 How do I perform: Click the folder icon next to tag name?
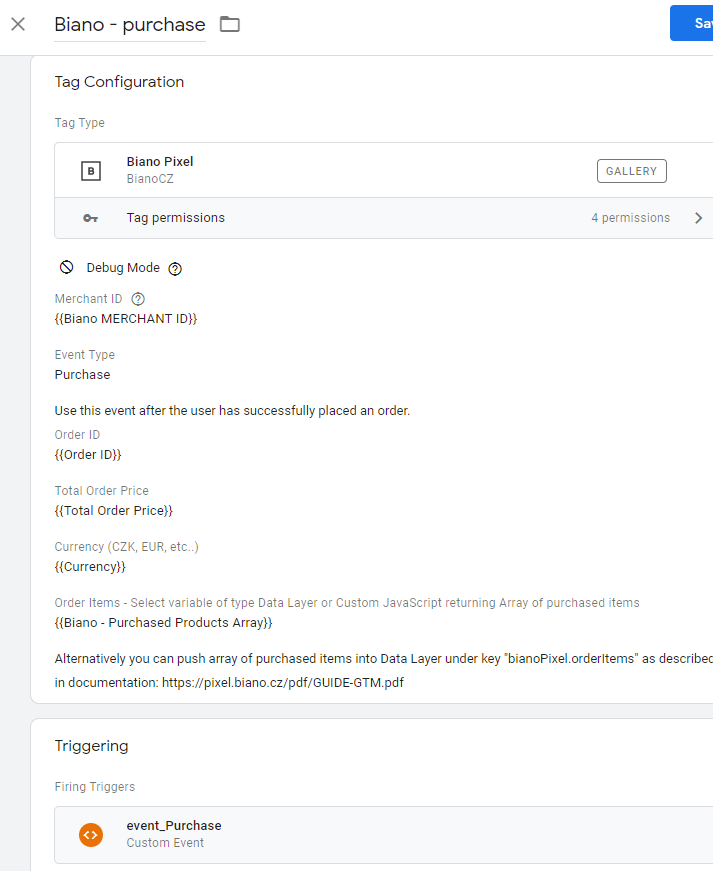point(230,24)
